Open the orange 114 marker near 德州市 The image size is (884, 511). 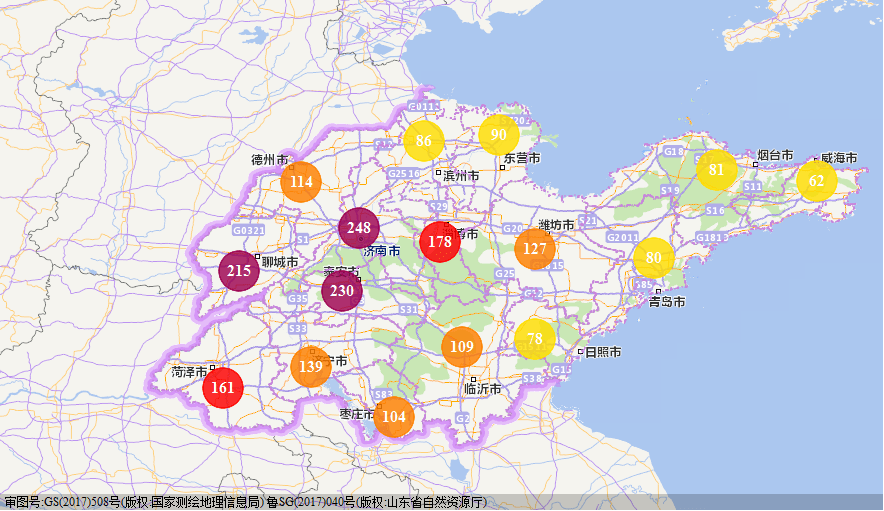301,182
